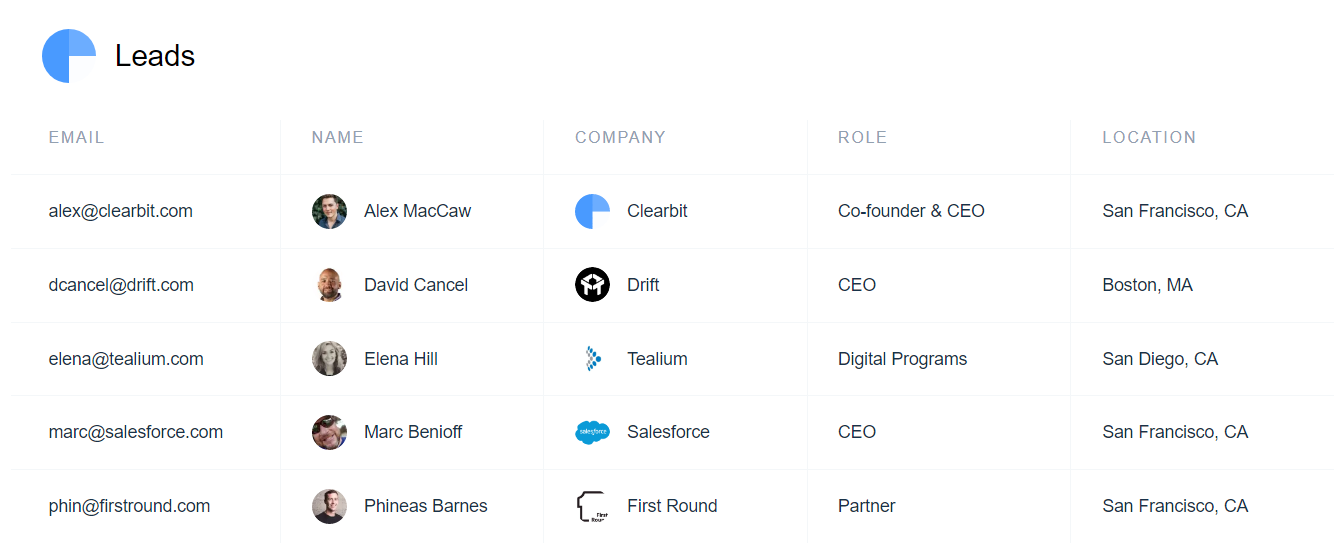Click the Tealium company logo
Screen dimensions: 1334x543
[592, 359]
